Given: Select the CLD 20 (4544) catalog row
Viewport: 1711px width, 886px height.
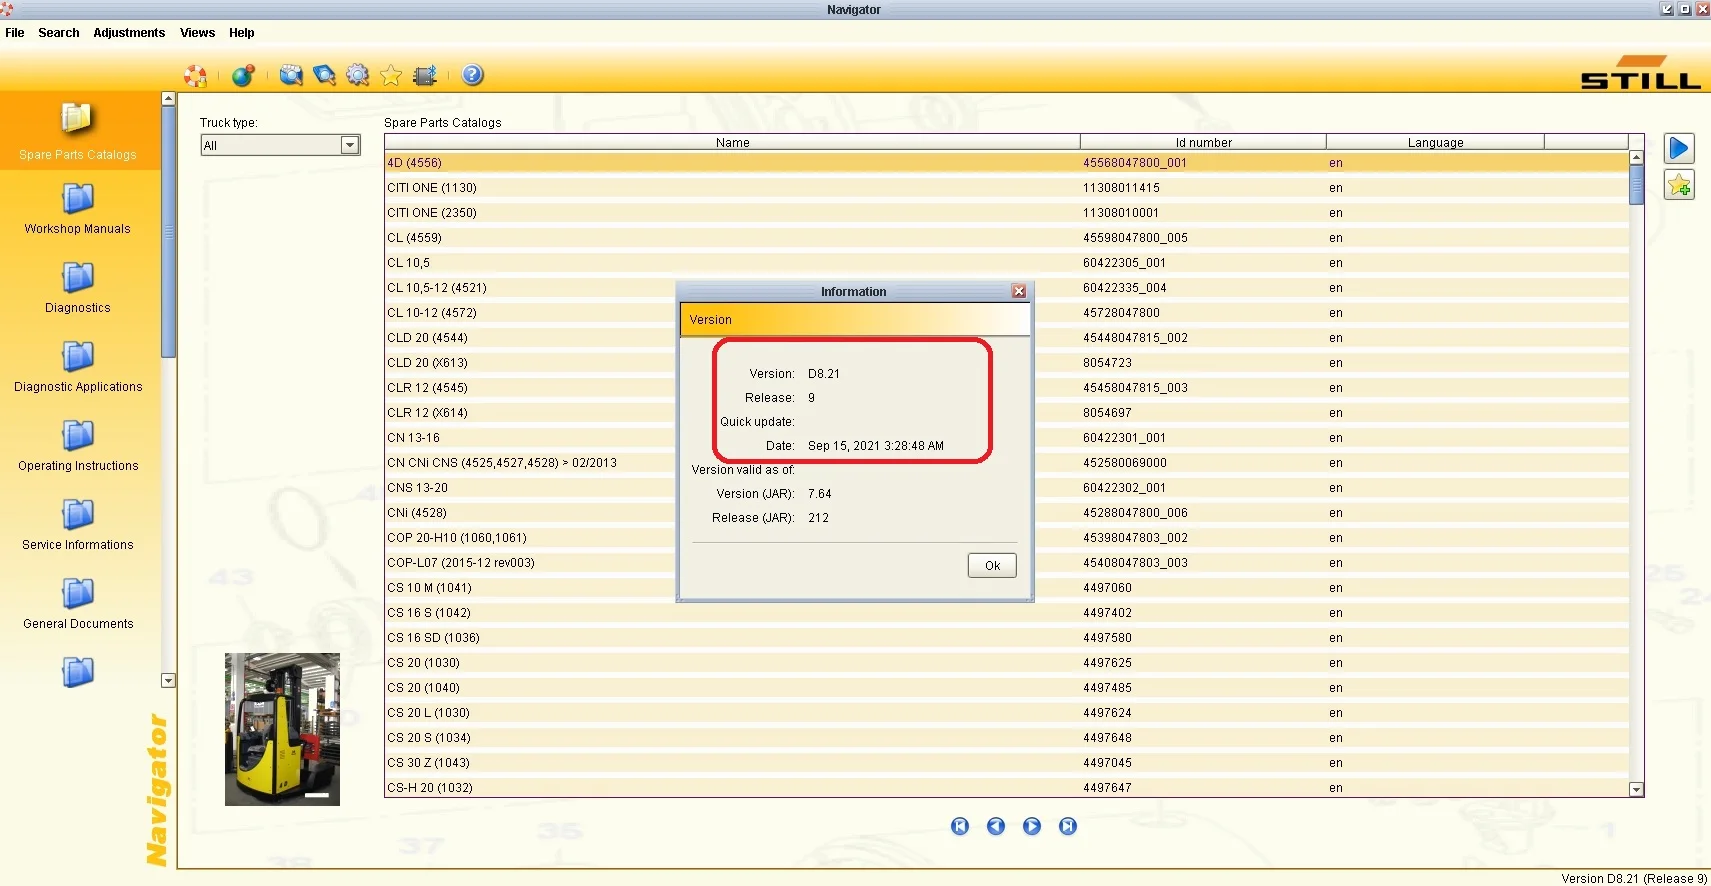Looking at the screenshot, I should coord(1006,338).
